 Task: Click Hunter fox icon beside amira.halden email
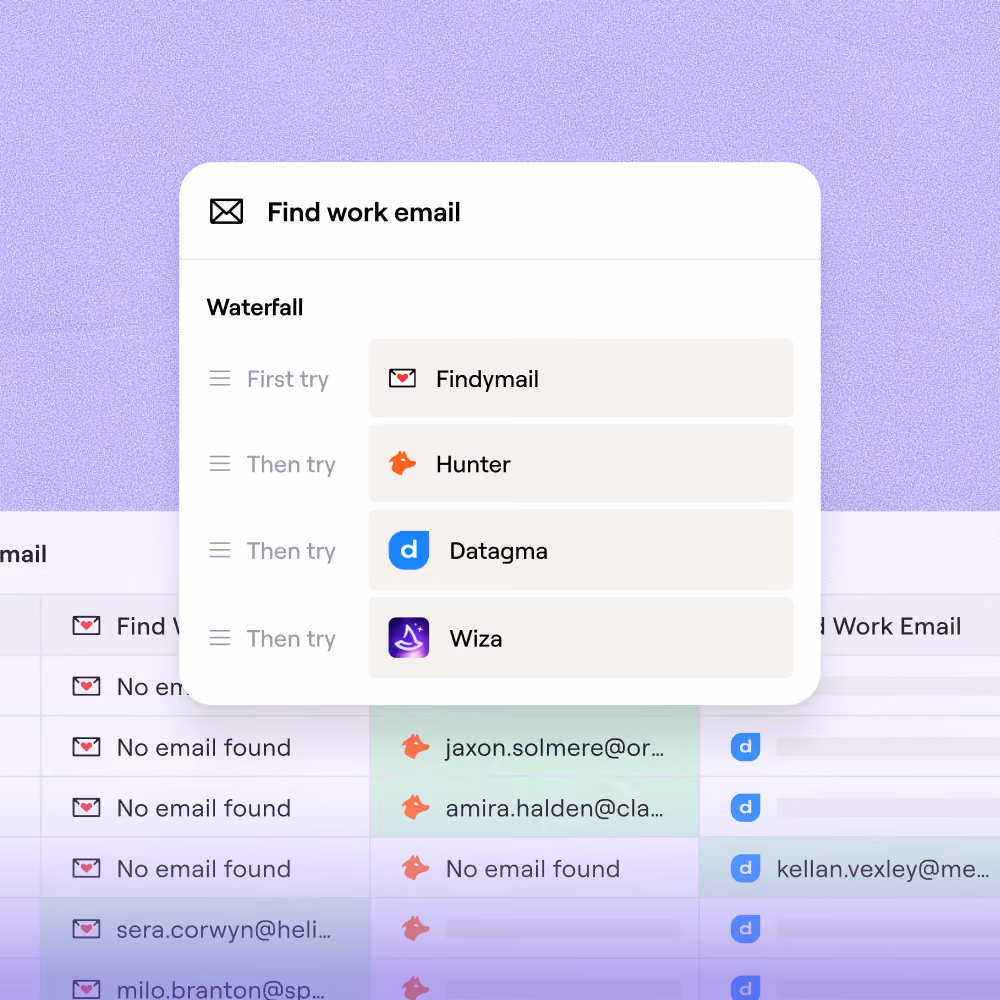(415, 807)
